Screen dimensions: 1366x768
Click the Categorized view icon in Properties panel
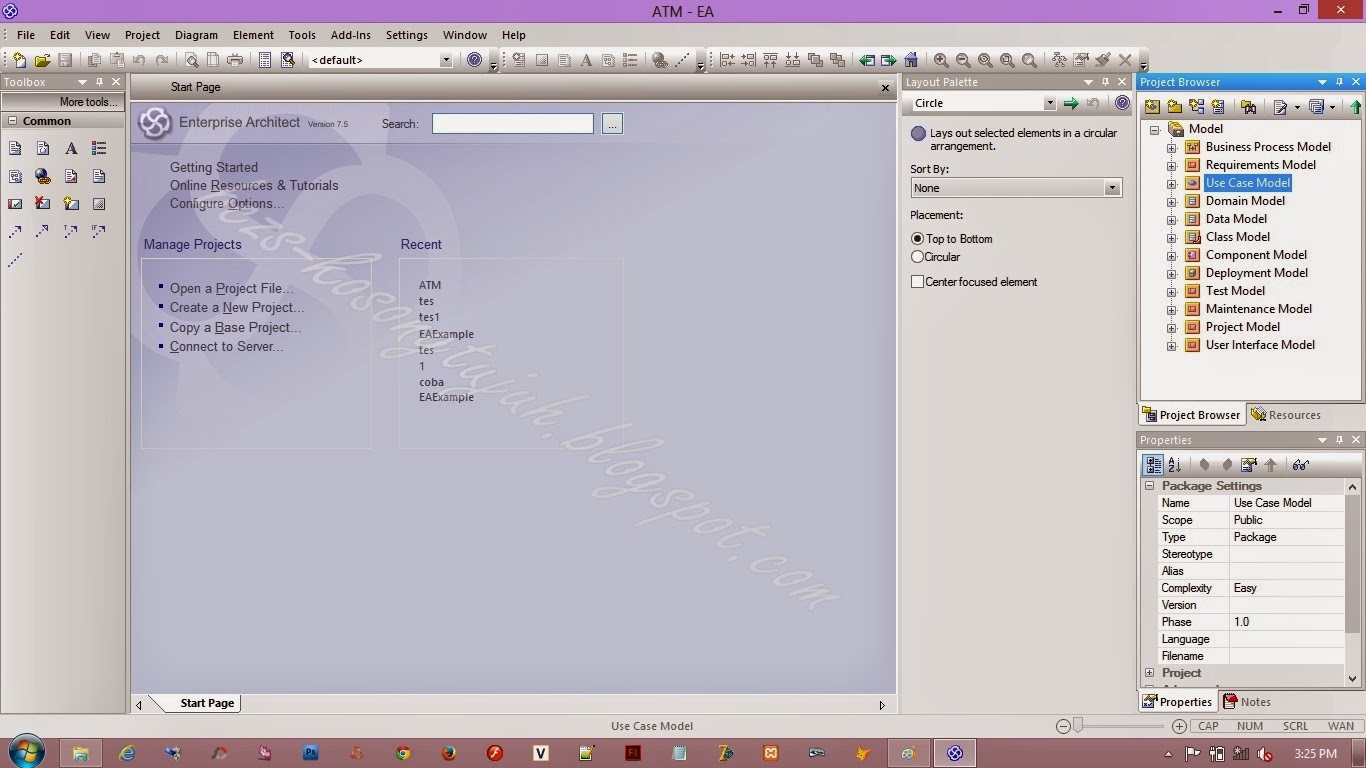1153,465
